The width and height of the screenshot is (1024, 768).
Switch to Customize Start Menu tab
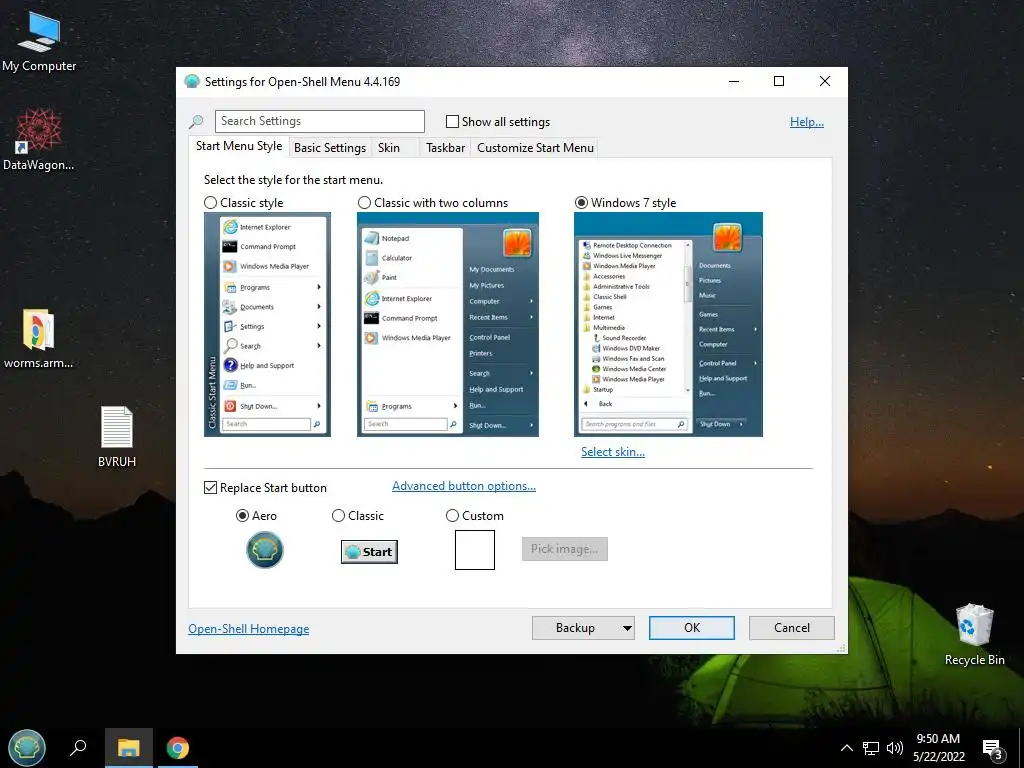pos(536,148)
